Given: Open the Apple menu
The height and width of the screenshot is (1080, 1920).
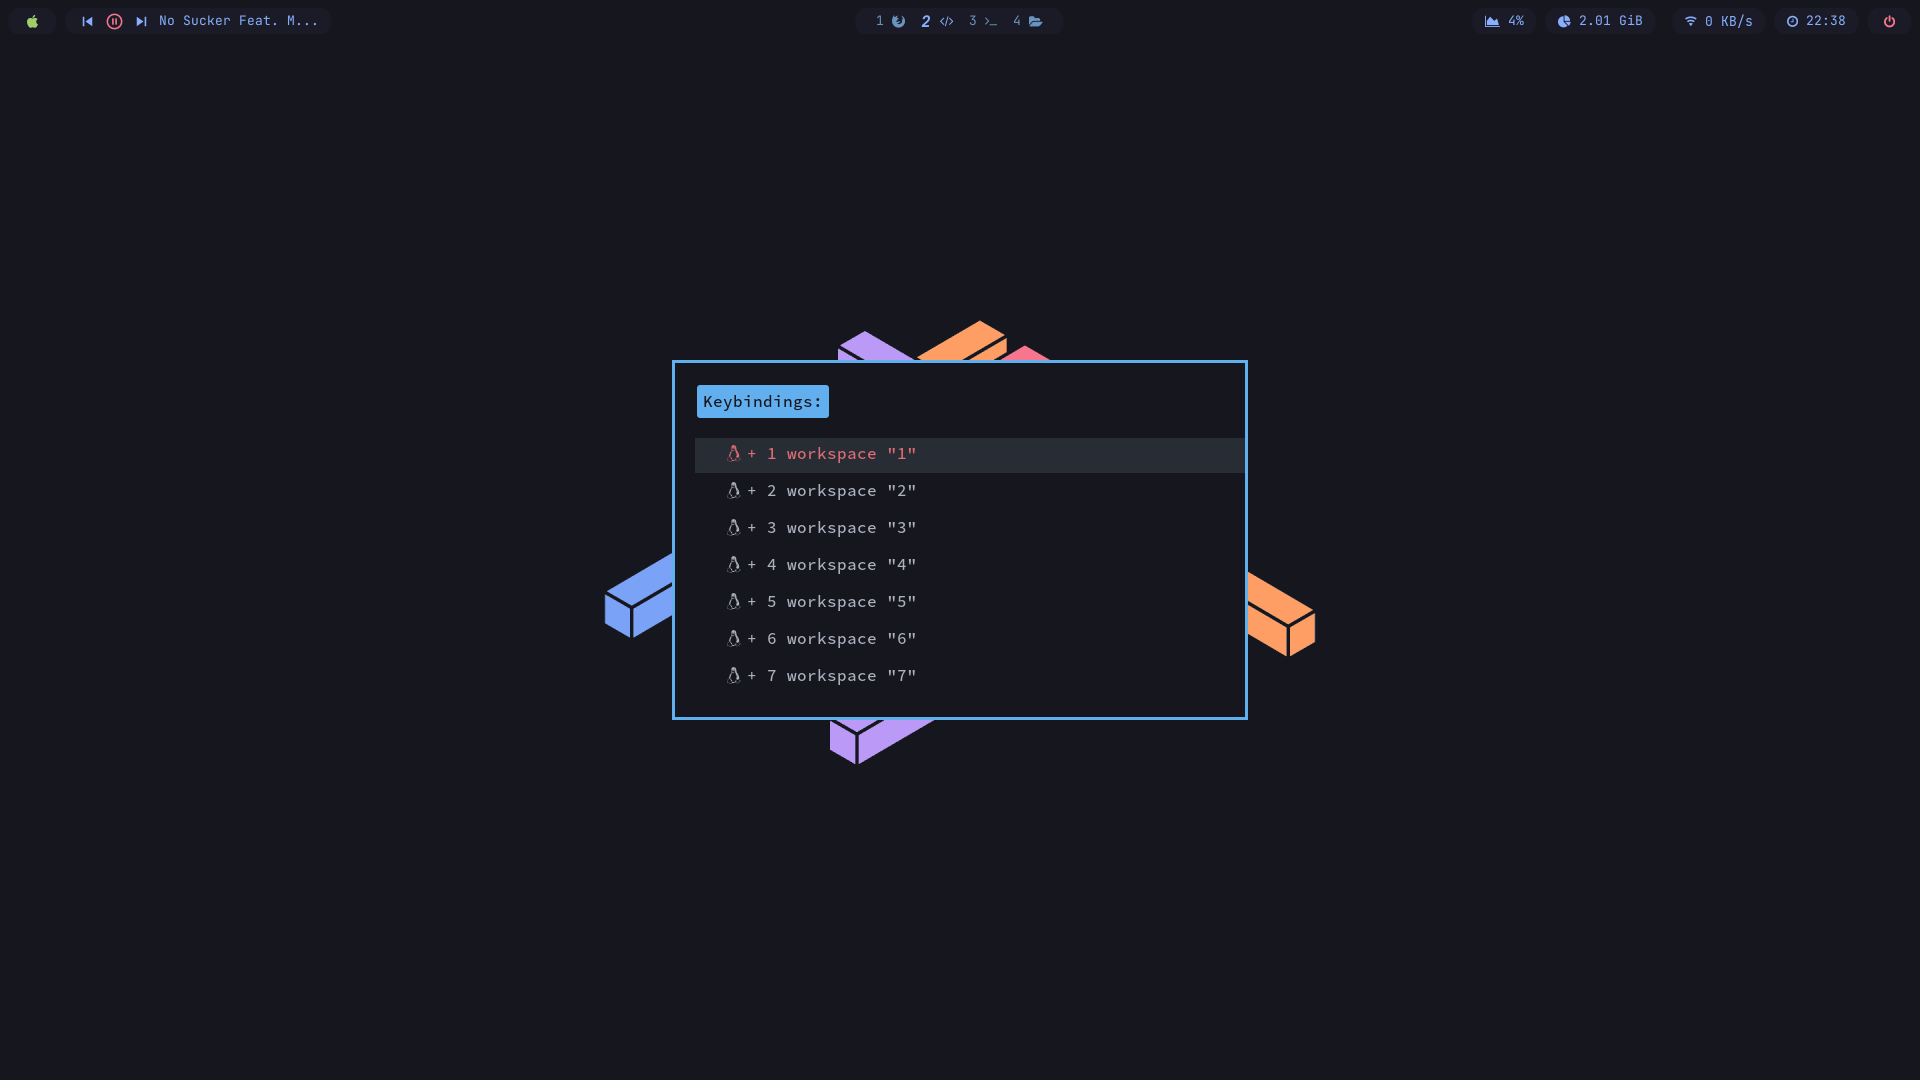Looking at the screenshot, I should tap(33, 21).
